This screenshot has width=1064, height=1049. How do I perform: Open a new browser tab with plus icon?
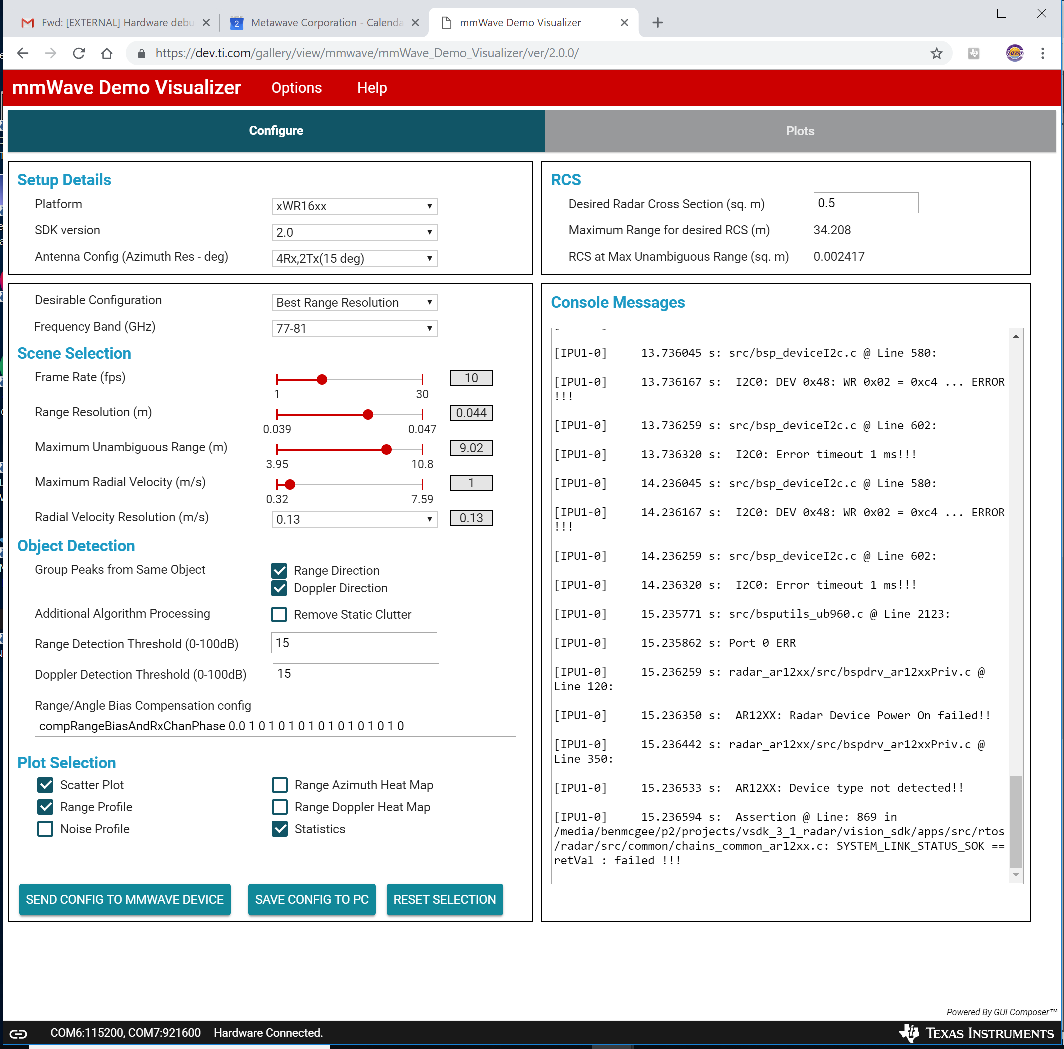click(x=657, y=22)
